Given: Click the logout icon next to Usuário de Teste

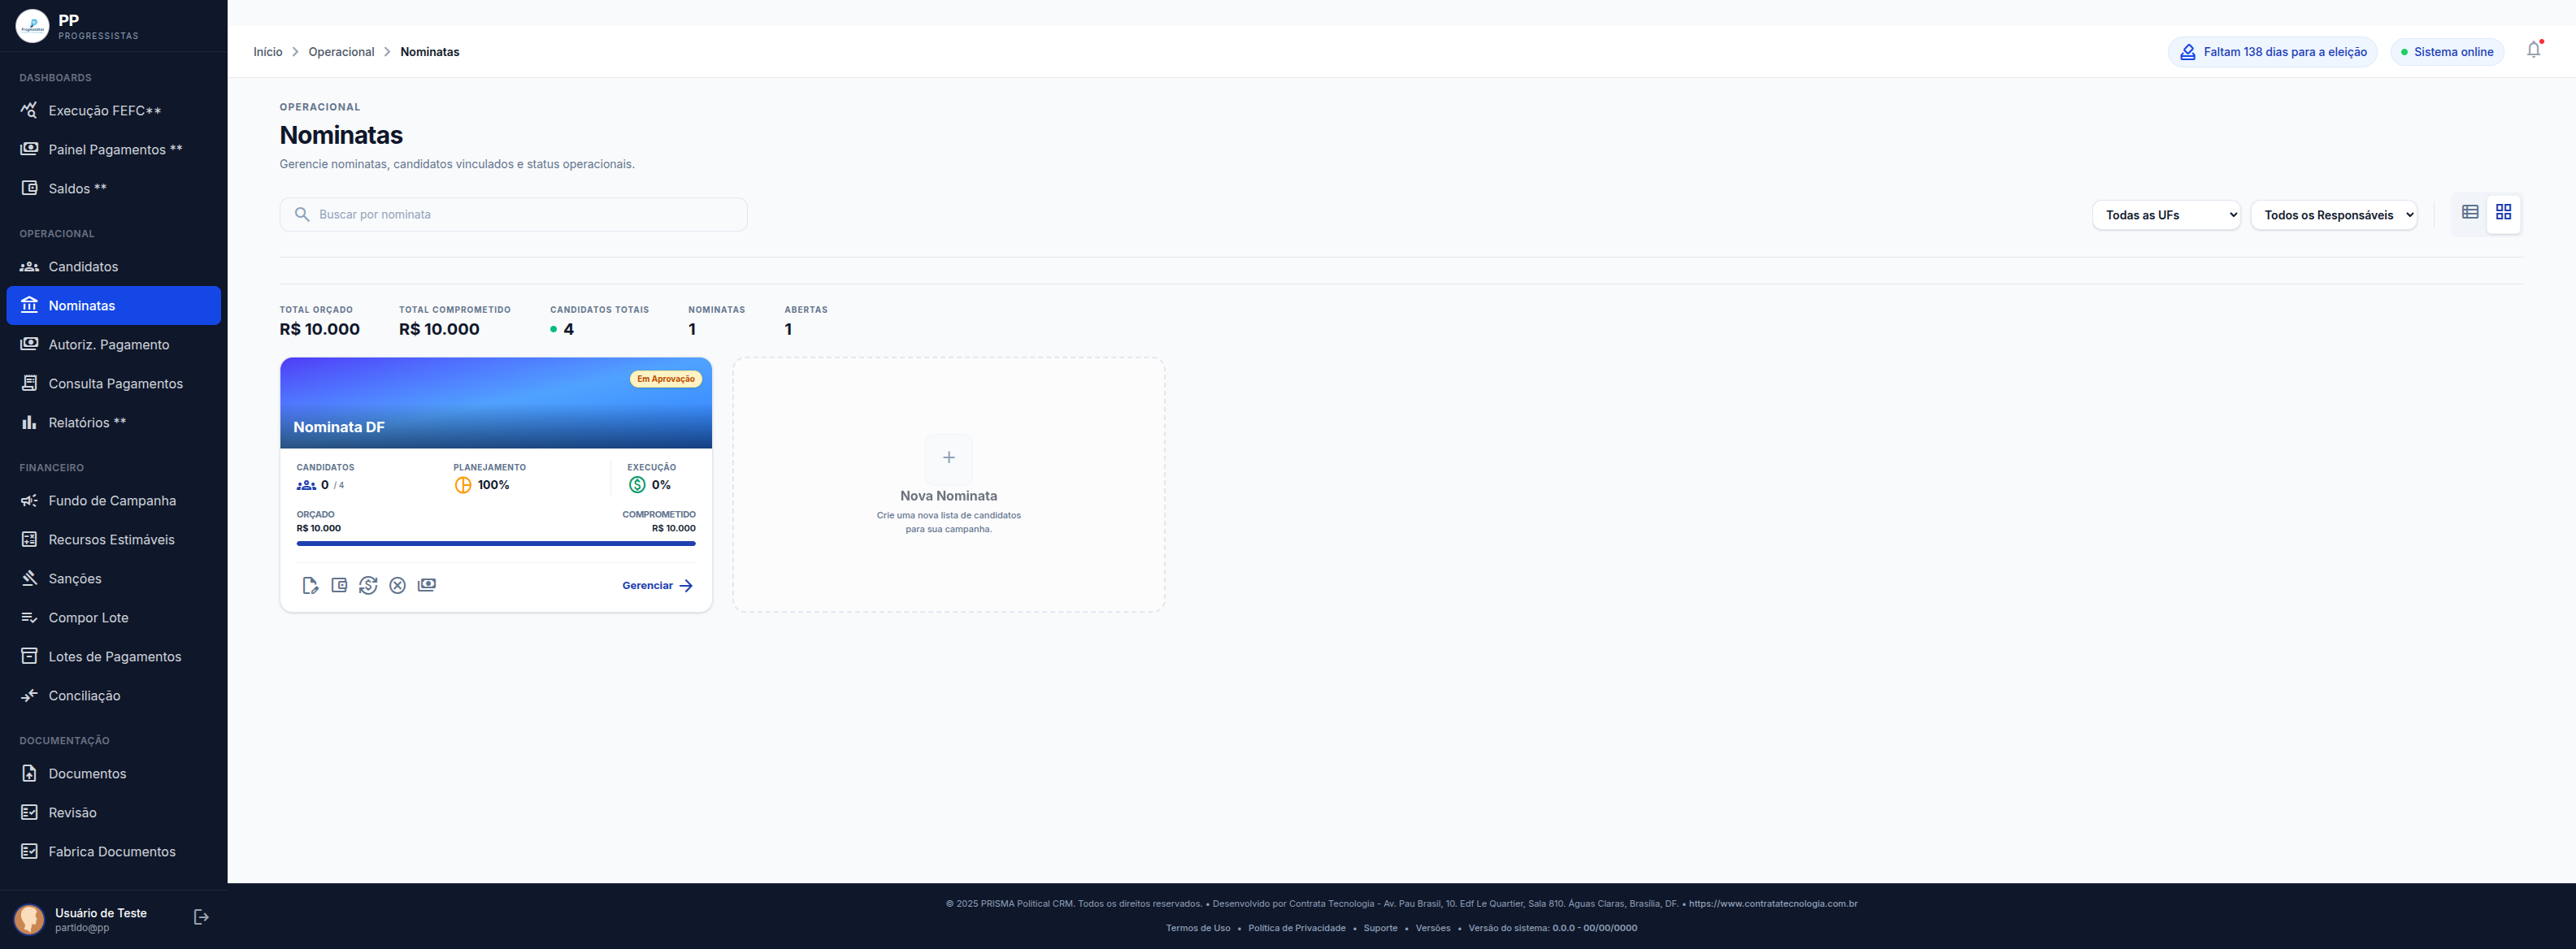Looking at the screenshot, I should [201, 917].
